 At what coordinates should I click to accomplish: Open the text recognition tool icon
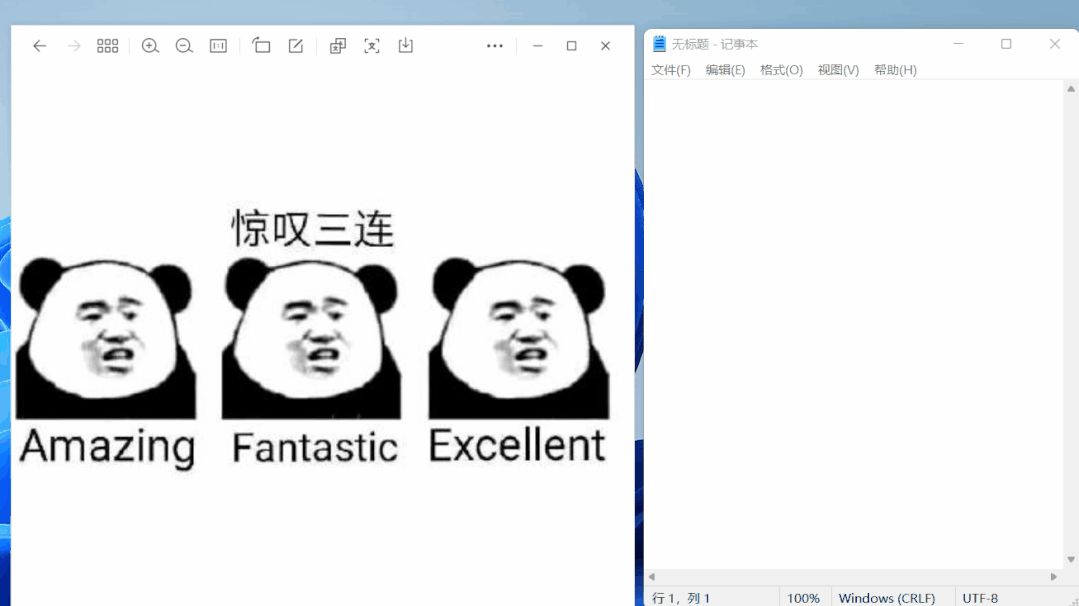[x=337, y=46]
